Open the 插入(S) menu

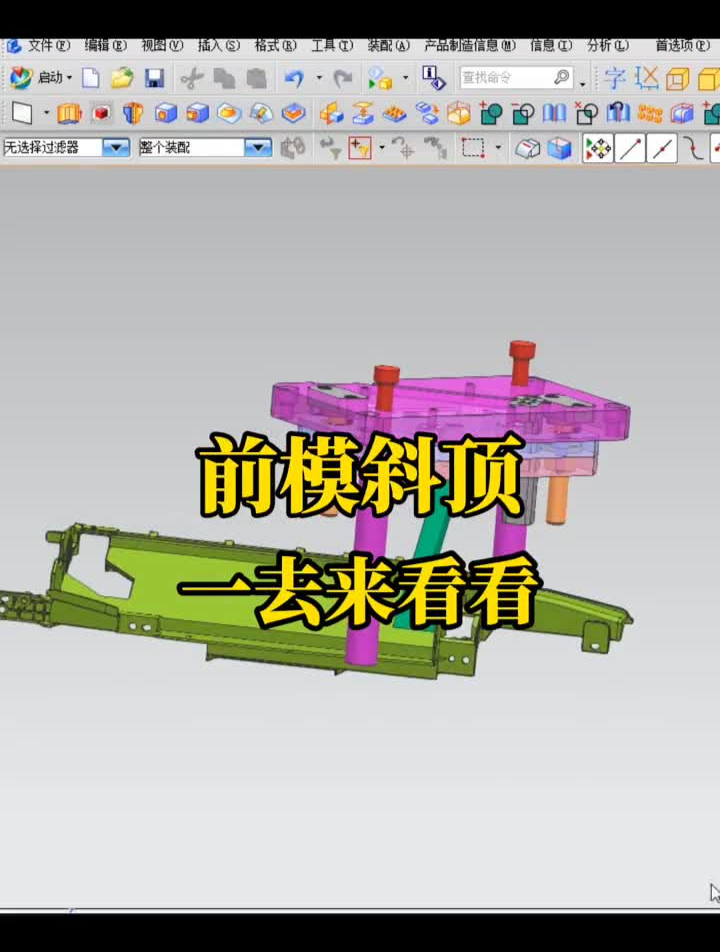[x=219, y=46]
